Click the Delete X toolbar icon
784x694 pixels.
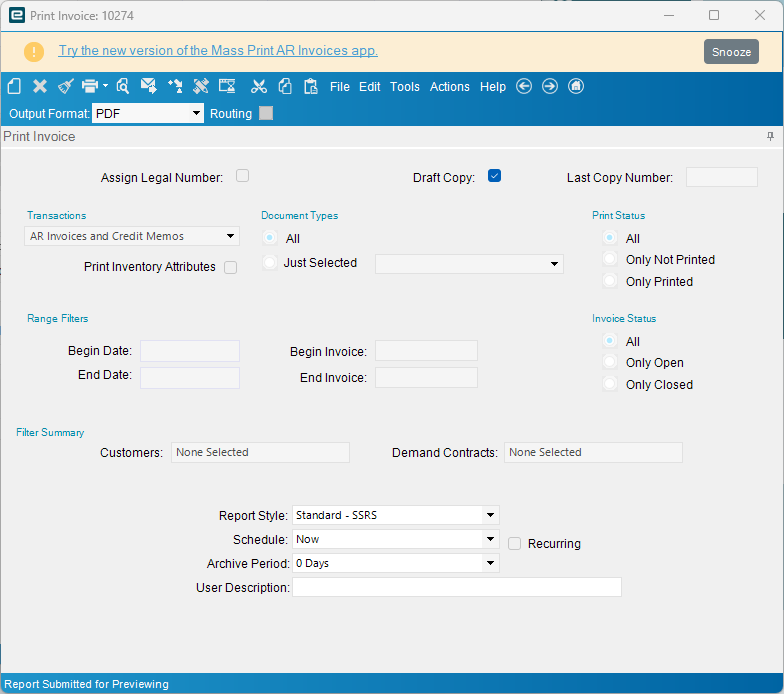[40, 86]
